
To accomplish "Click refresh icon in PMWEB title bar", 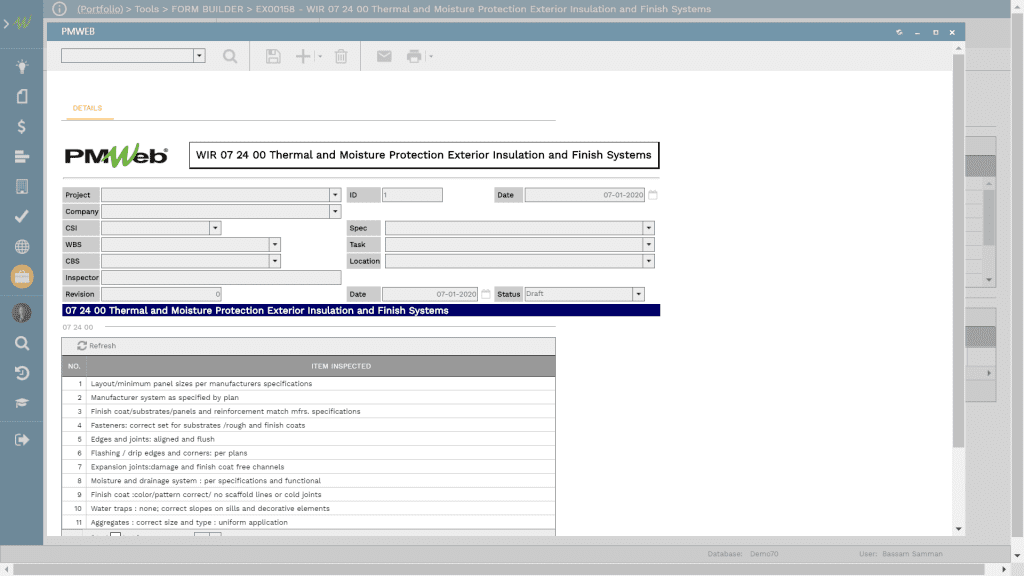I will [899, 32].
